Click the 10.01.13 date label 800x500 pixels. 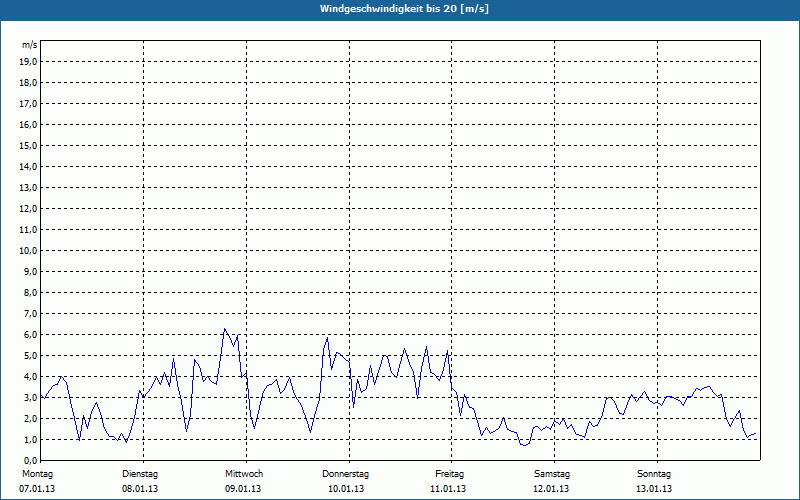[346, 489]
